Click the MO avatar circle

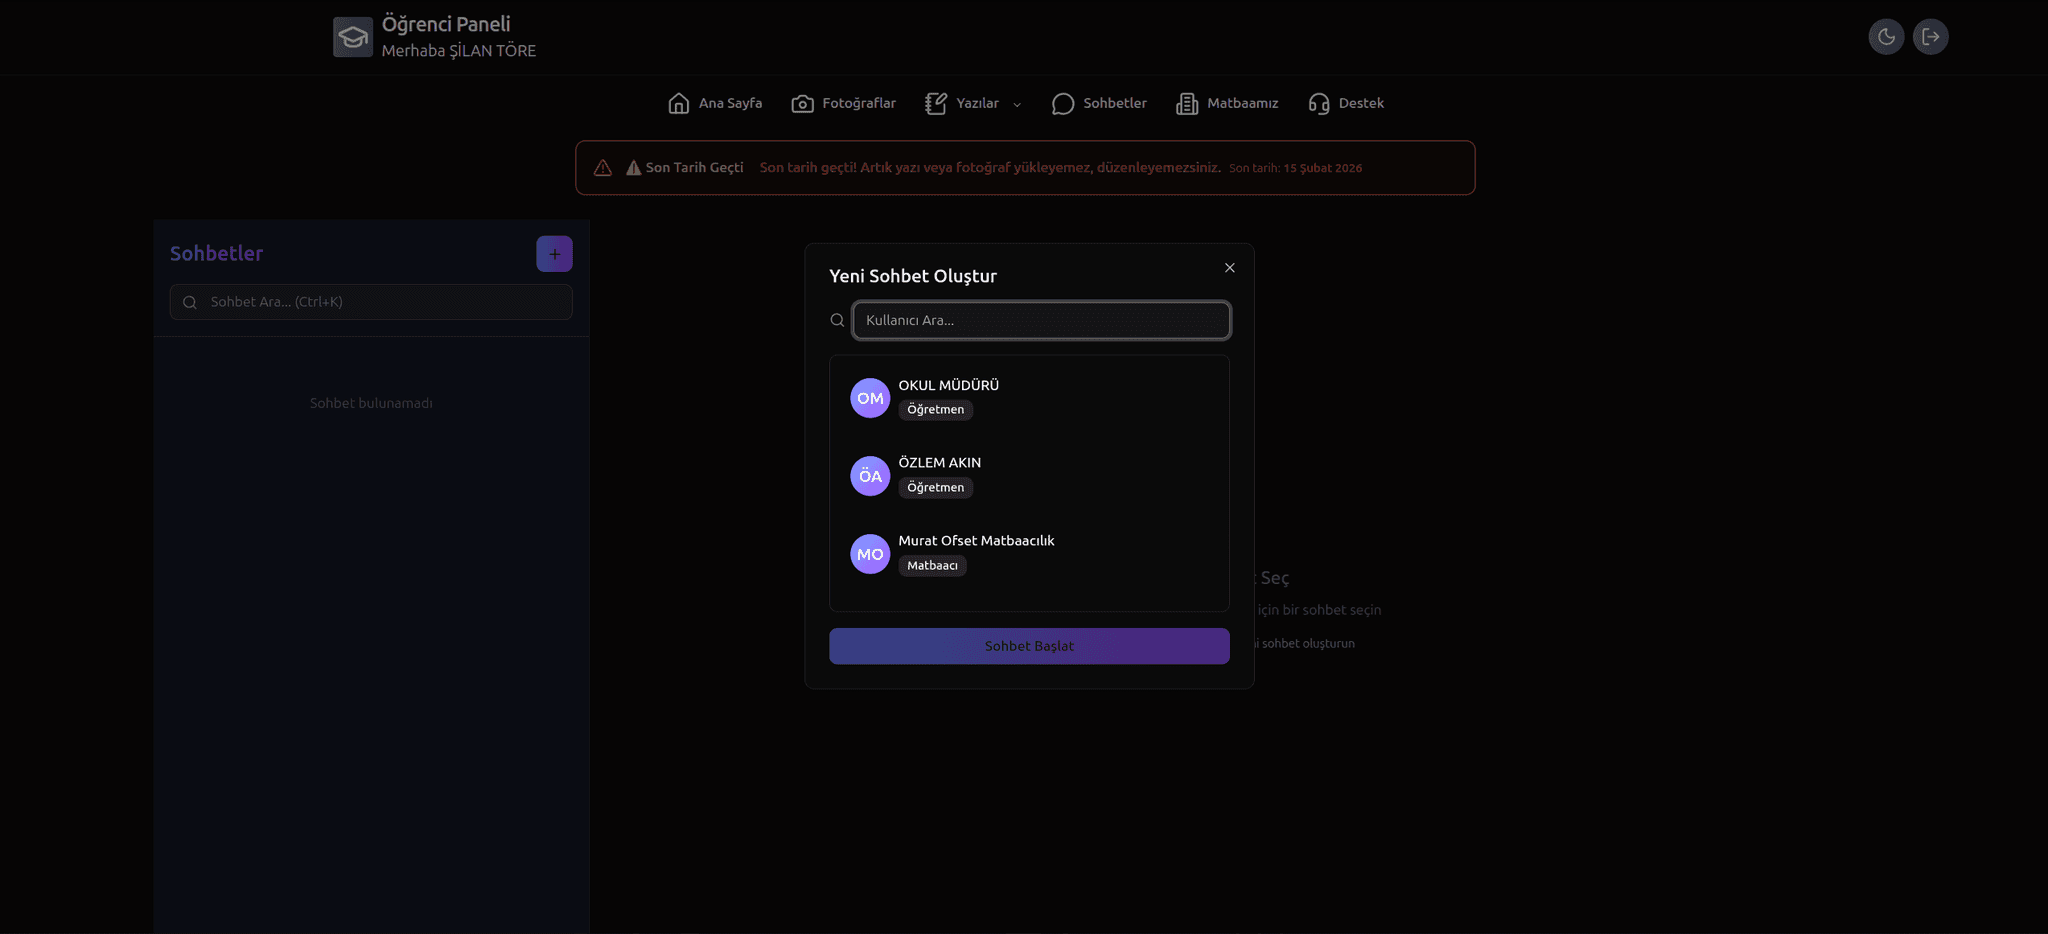tap(870, 554)
